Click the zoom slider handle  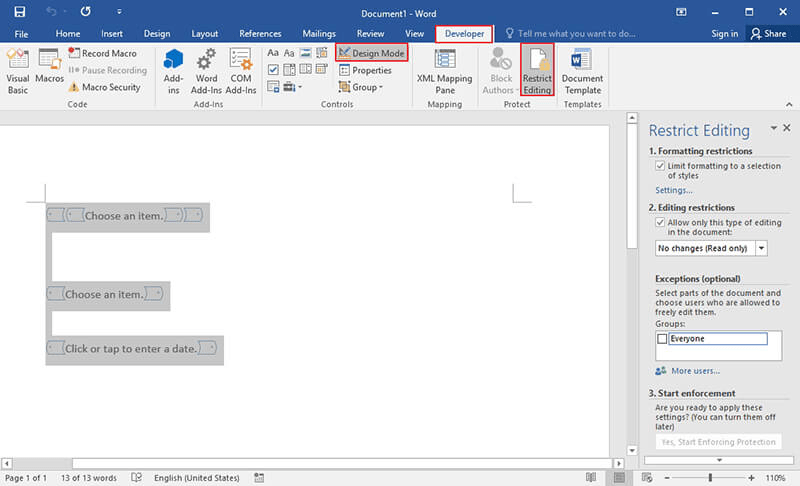[710, 478]
